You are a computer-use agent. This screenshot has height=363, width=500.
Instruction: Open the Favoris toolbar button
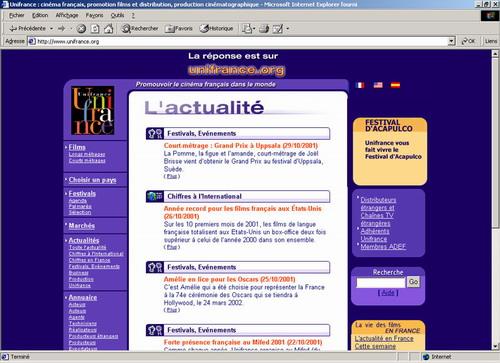tap(179, 29)
